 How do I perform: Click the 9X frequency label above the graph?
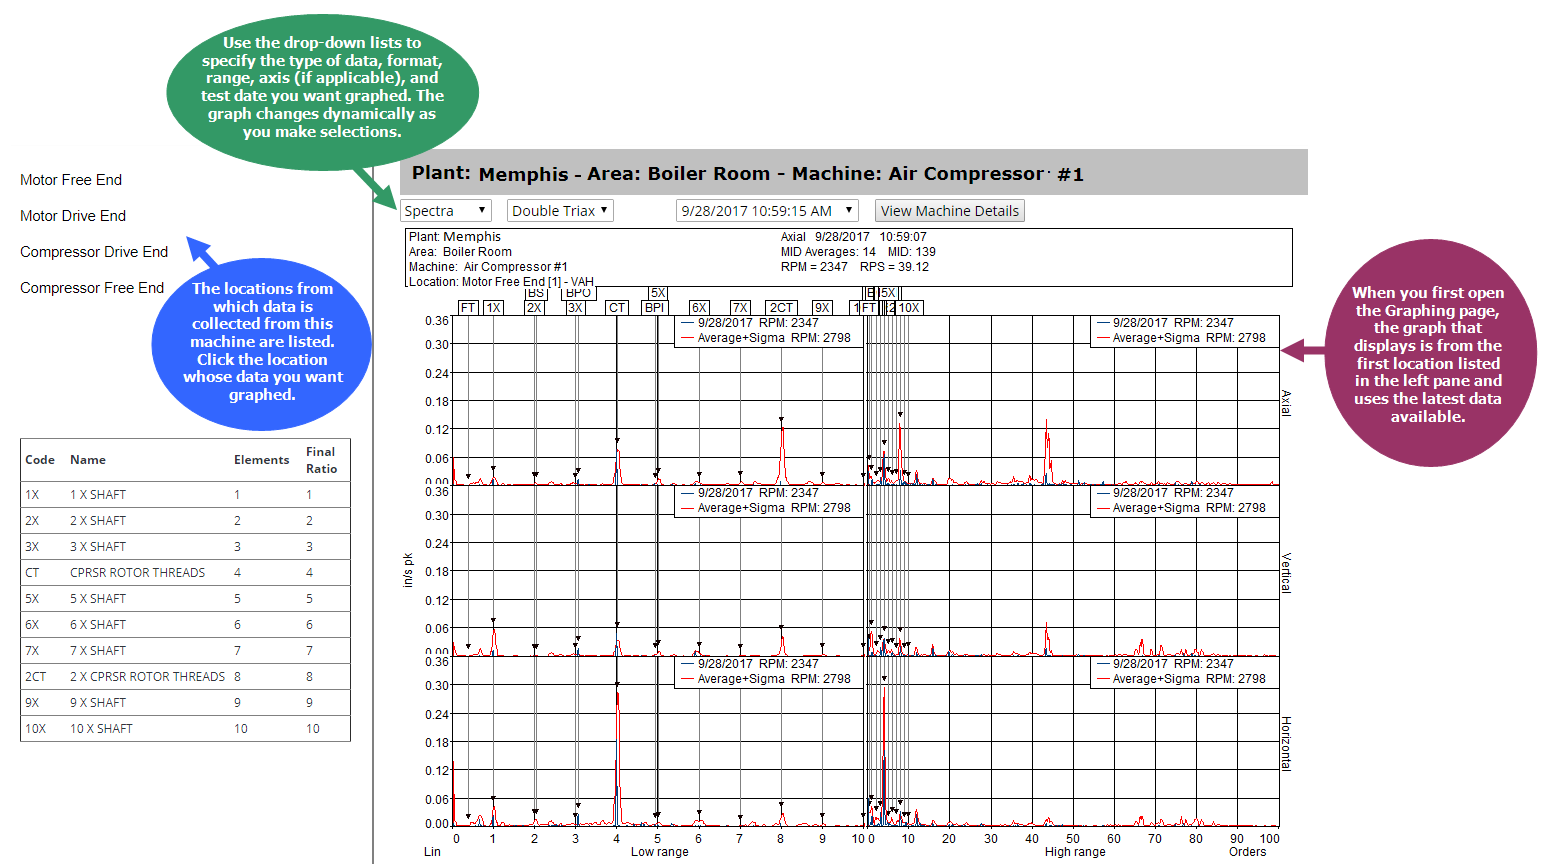[x=822, y=308]
